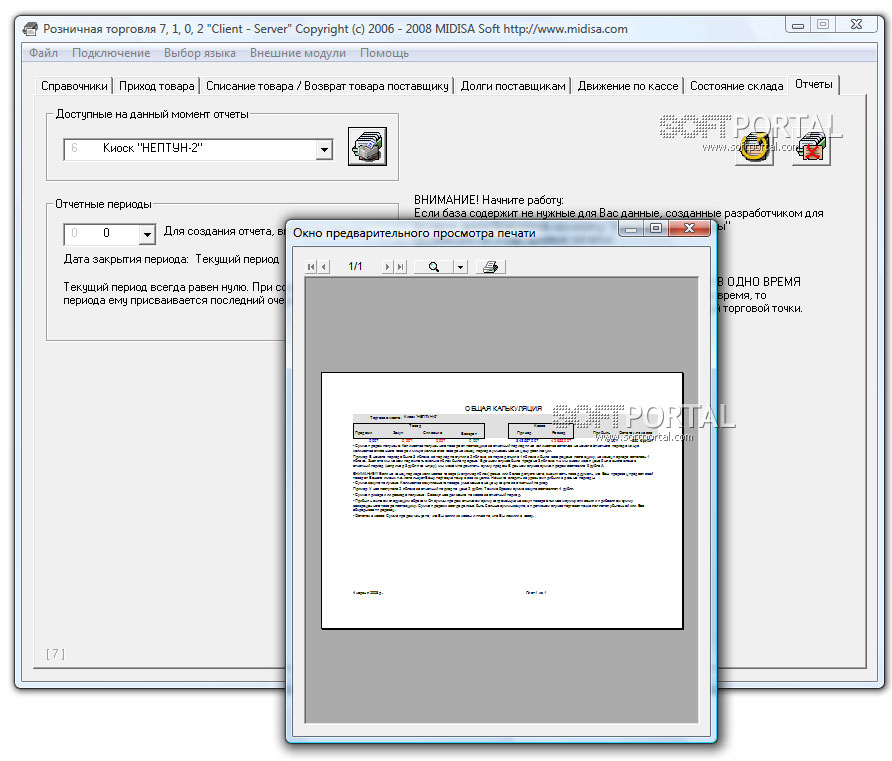Open the Выбор языка menu
This screenshot has width=892, height=761.
(200, 53)
